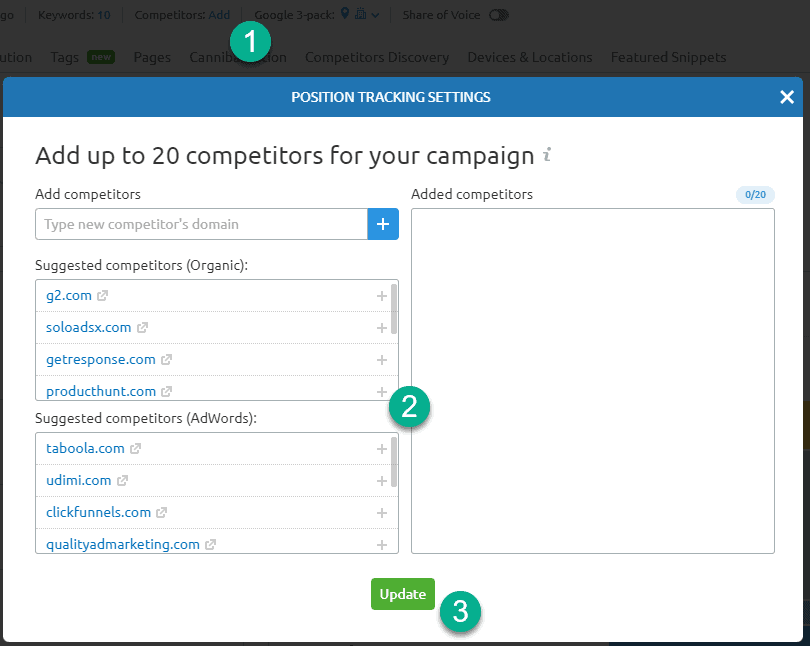Viewport: 810px width, 646px height.
Task: Open clickfunnels.com external link icon
Action: pos(162,512)
